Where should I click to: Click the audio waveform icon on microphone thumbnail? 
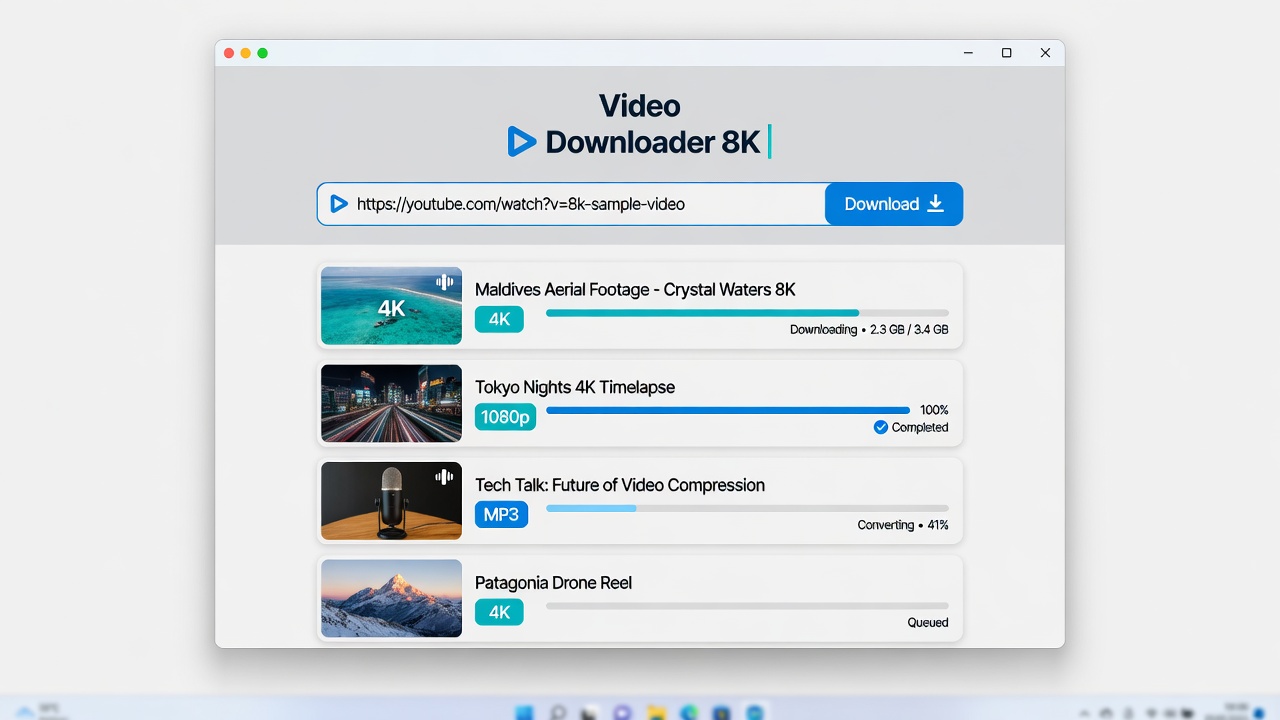coord(445,478)
